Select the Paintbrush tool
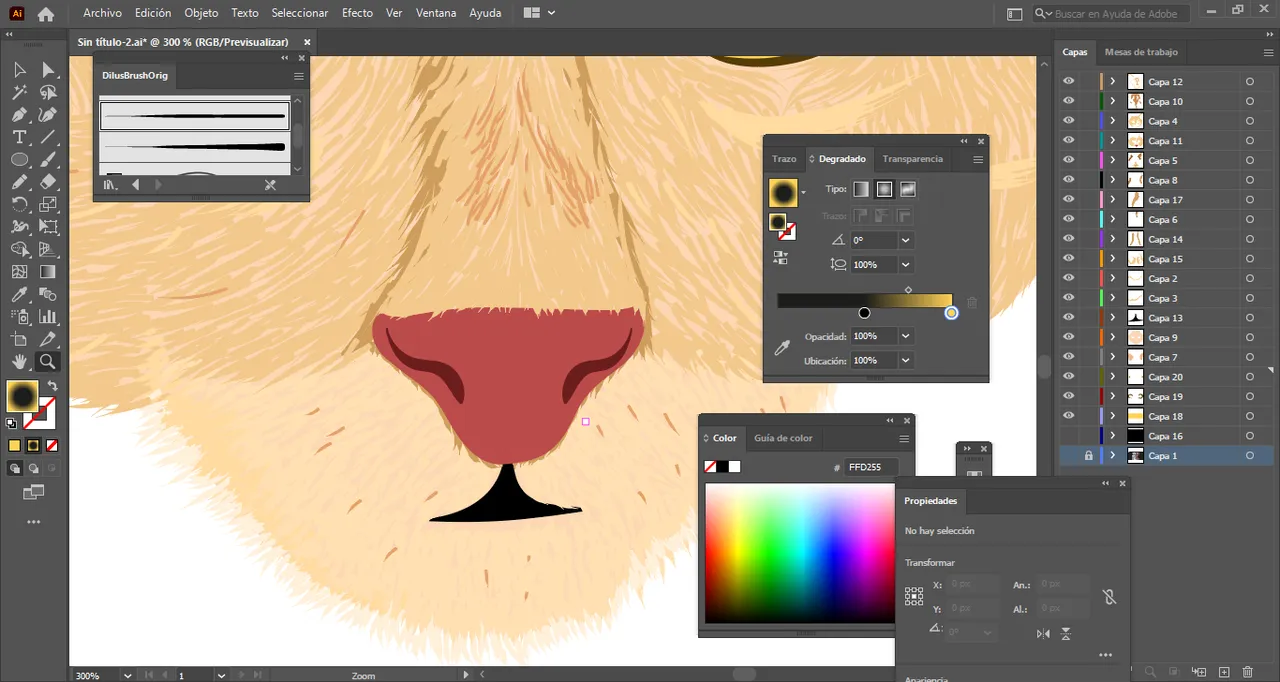This screenshot has width=1280, height=682. [x=48, y=160]
